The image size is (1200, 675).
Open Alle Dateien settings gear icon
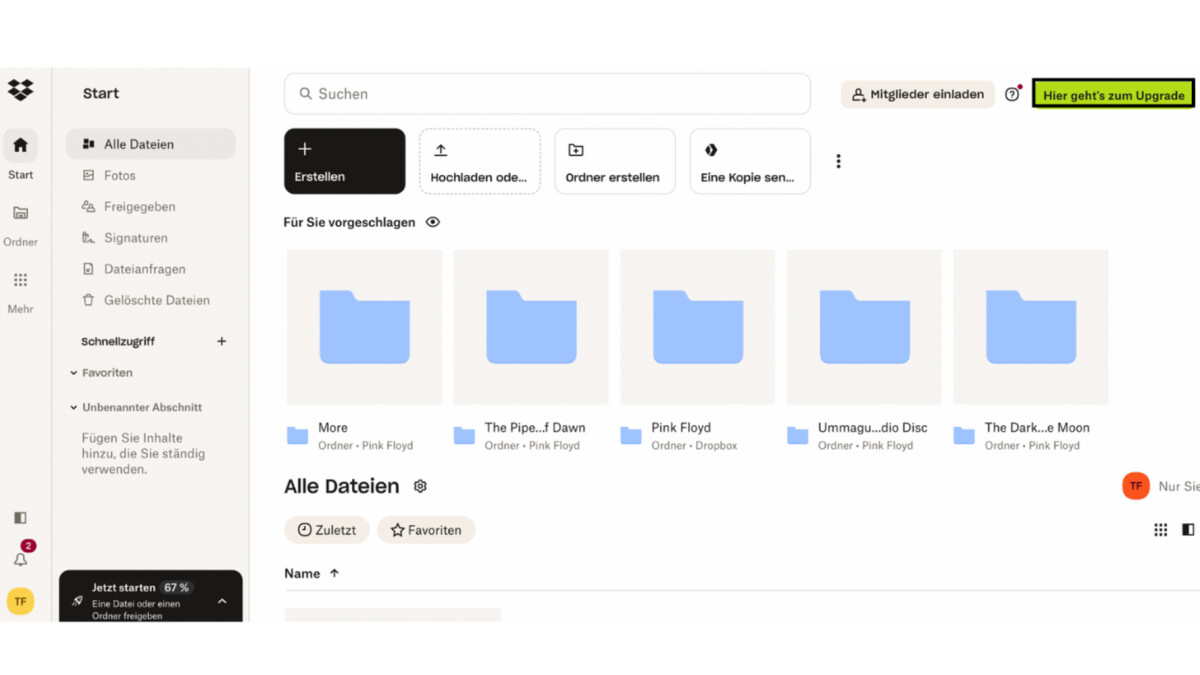pos(420,486)
